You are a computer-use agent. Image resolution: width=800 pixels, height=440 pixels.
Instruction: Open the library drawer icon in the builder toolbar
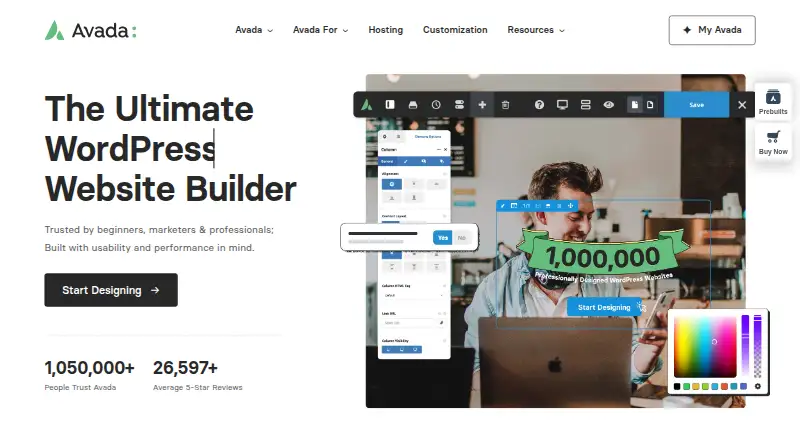[x=413, y=105]
